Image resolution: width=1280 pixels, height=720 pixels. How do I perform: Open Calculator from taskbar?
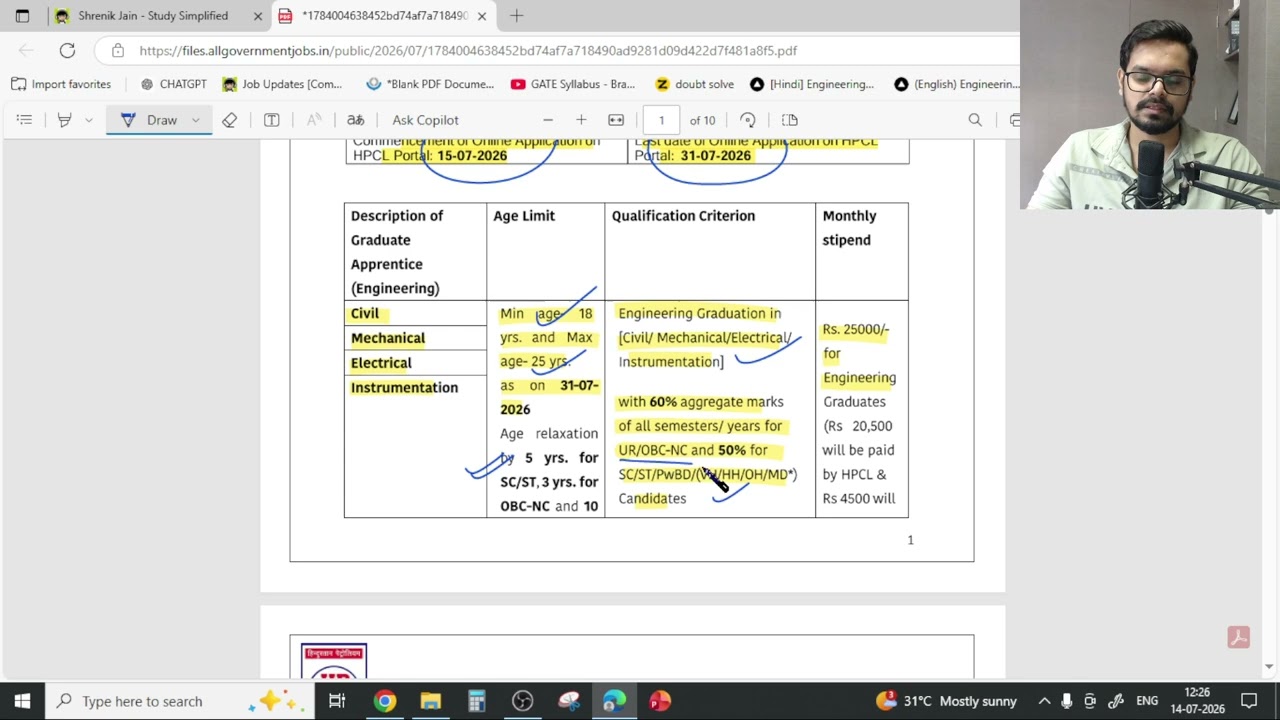476,701
